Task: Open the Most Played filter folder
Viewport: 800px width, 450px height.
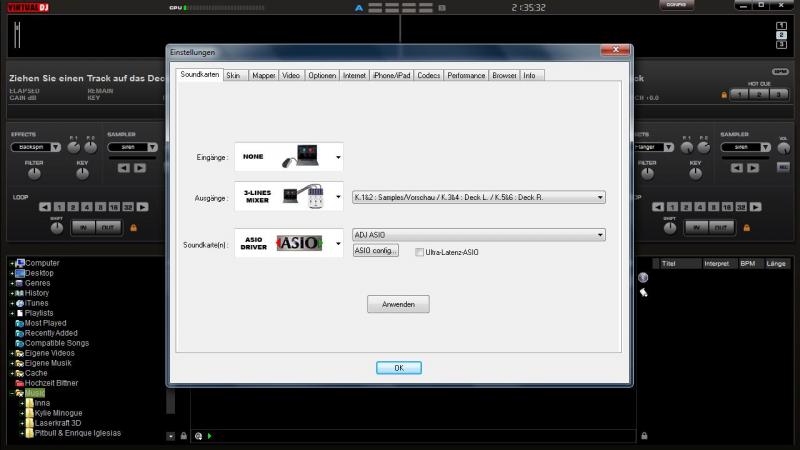Action: [x=45, y=323]
